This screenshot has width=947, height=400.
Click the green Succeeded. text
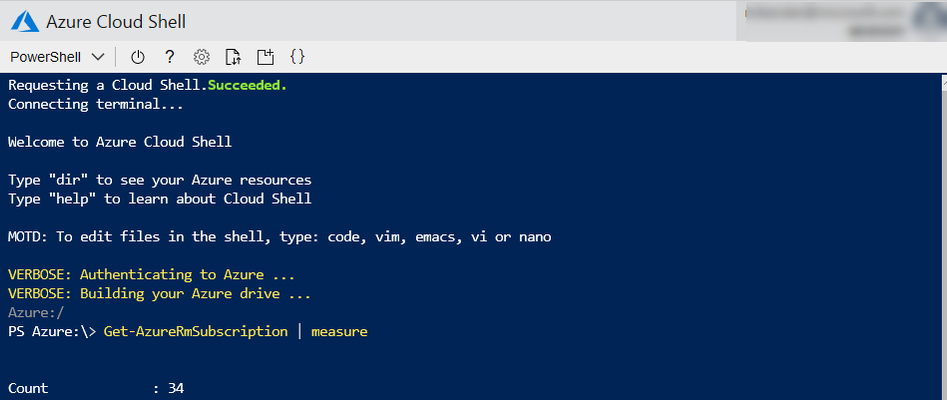[x=248, y=86]
